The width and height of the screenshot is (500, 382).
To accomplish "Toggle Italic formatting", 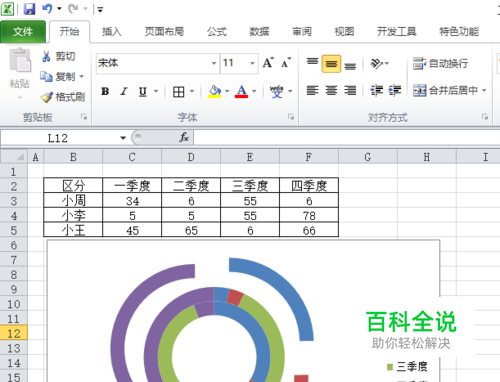I will 124,91.
